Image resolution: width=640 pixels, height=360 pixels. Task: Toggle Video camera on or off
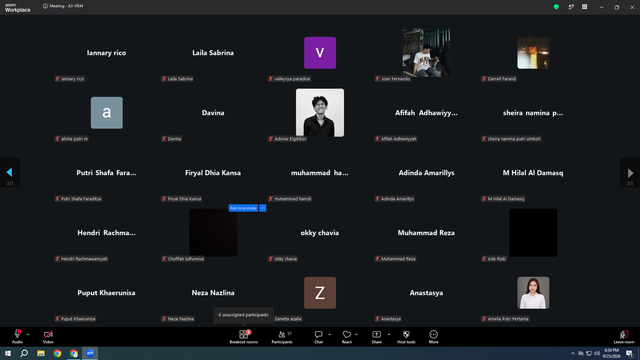point(48,337)
